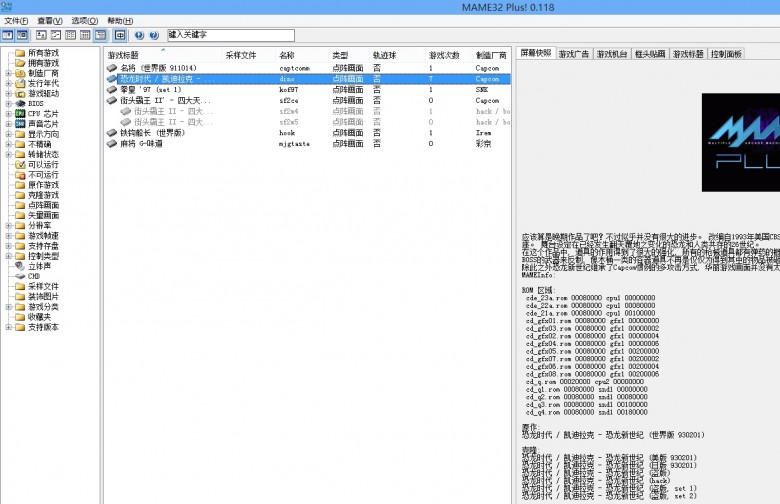Screen dimensions: 780x504
Task: Switch to large icons view
Action: (x=41, y=35)
